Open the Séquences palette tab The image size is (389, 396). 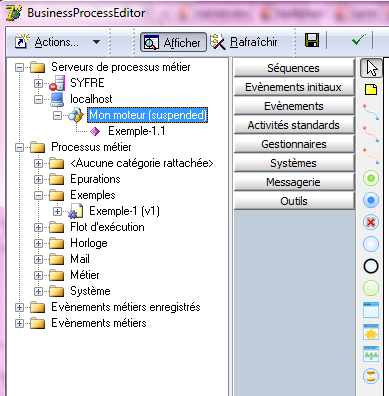tap(294, 68)
